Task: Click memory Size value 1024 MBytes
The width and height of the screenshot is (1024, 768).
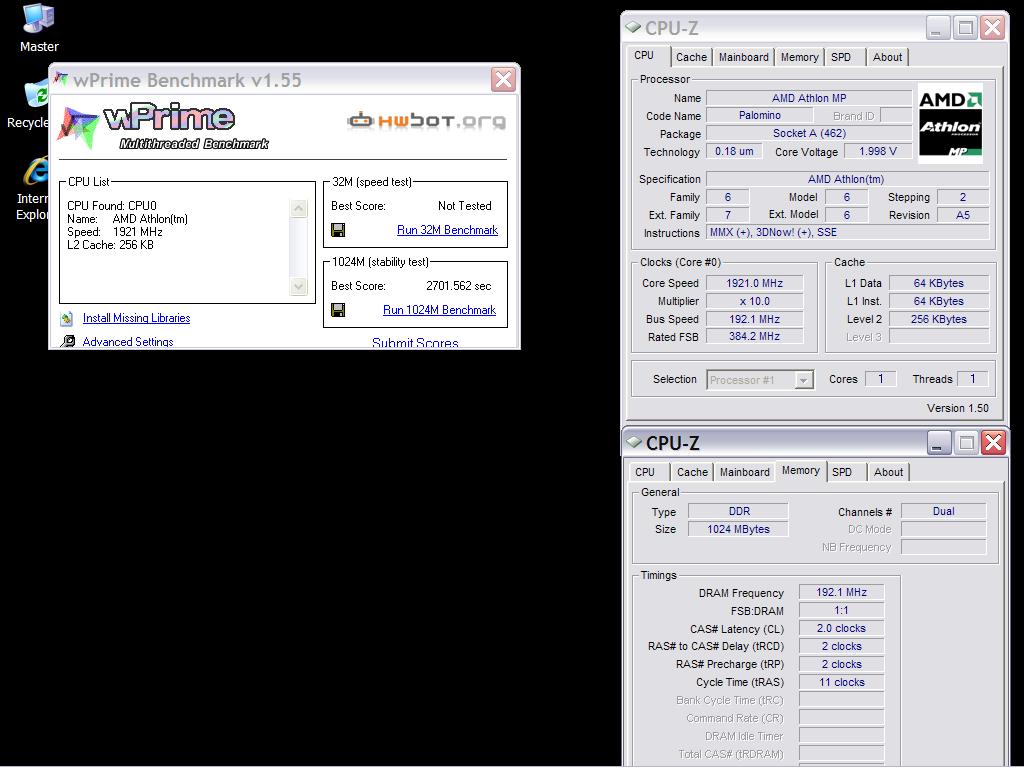Action: coord(739,529)
